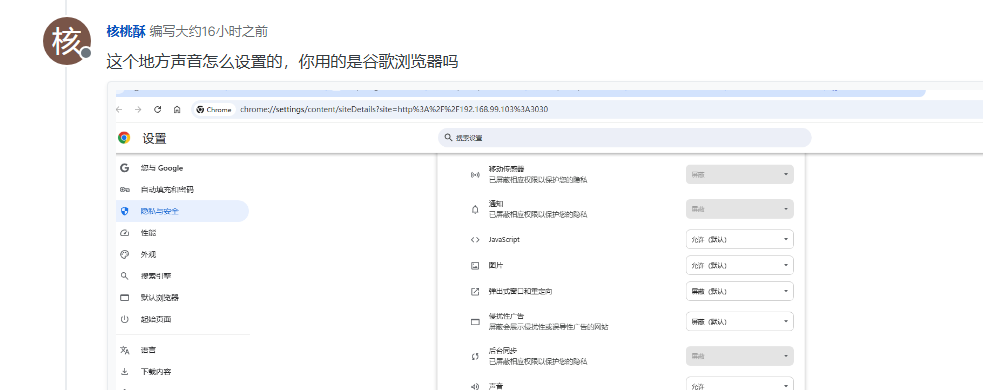Open '性能' sidebar item
This screenshot has width=983, height=390.
pyautogui.click(x=149, y=233)
